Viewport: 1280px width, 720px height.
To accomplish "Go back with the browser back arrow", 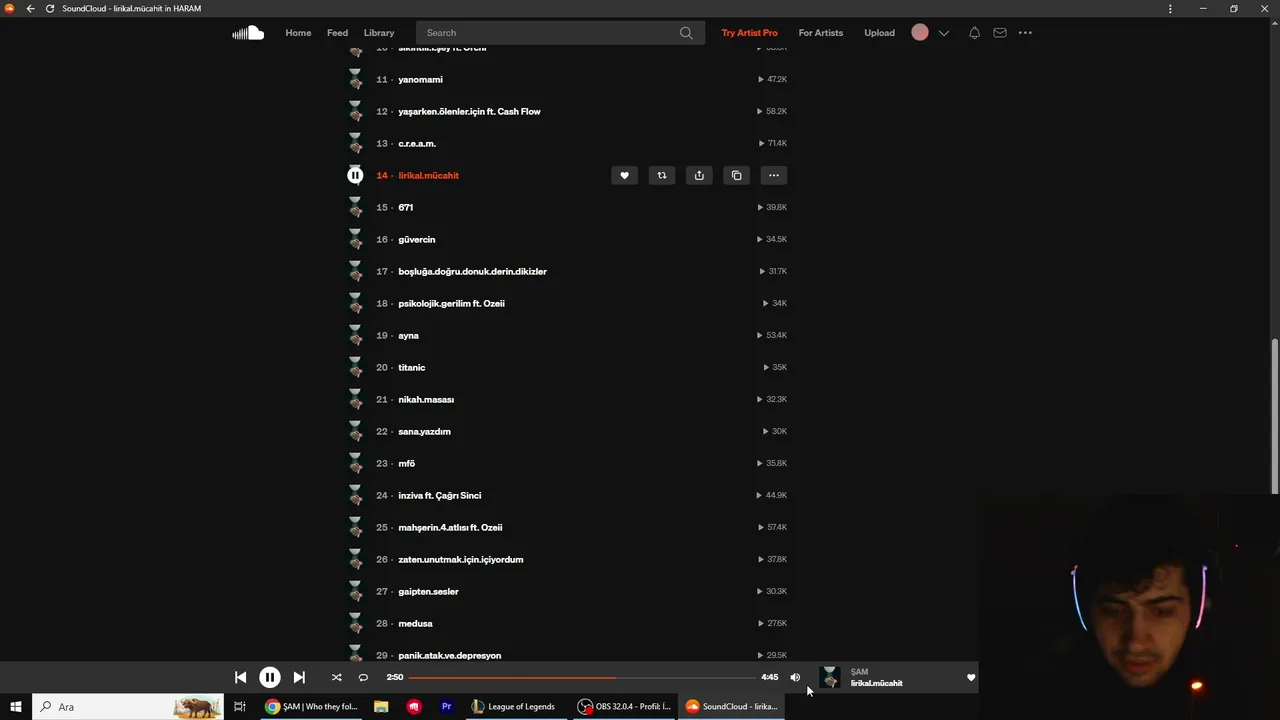I will pyautogui.click(x=30, y=8).
